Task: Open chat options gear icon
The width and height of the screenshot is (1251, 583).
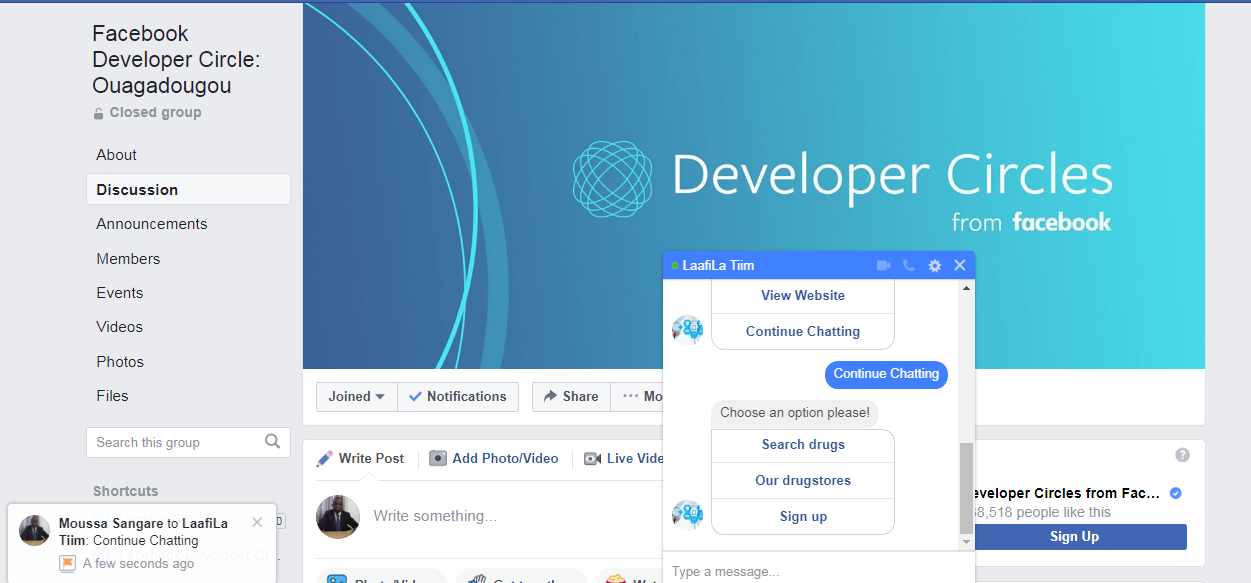Action: click(934, 265)
